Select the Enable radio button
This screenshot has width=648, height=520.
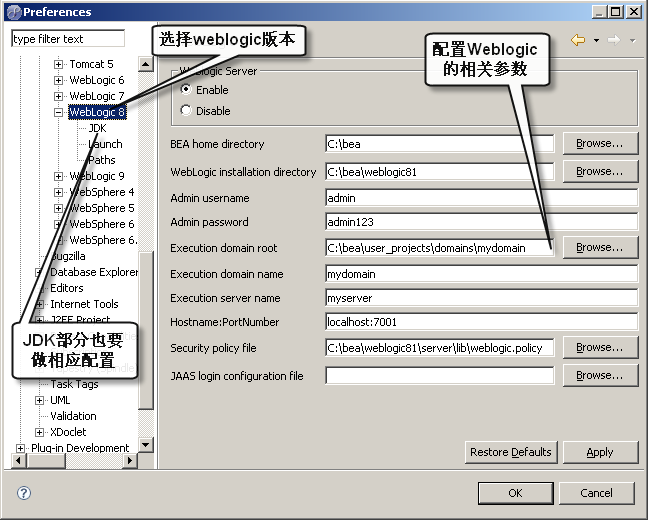(x=185, y=90)
